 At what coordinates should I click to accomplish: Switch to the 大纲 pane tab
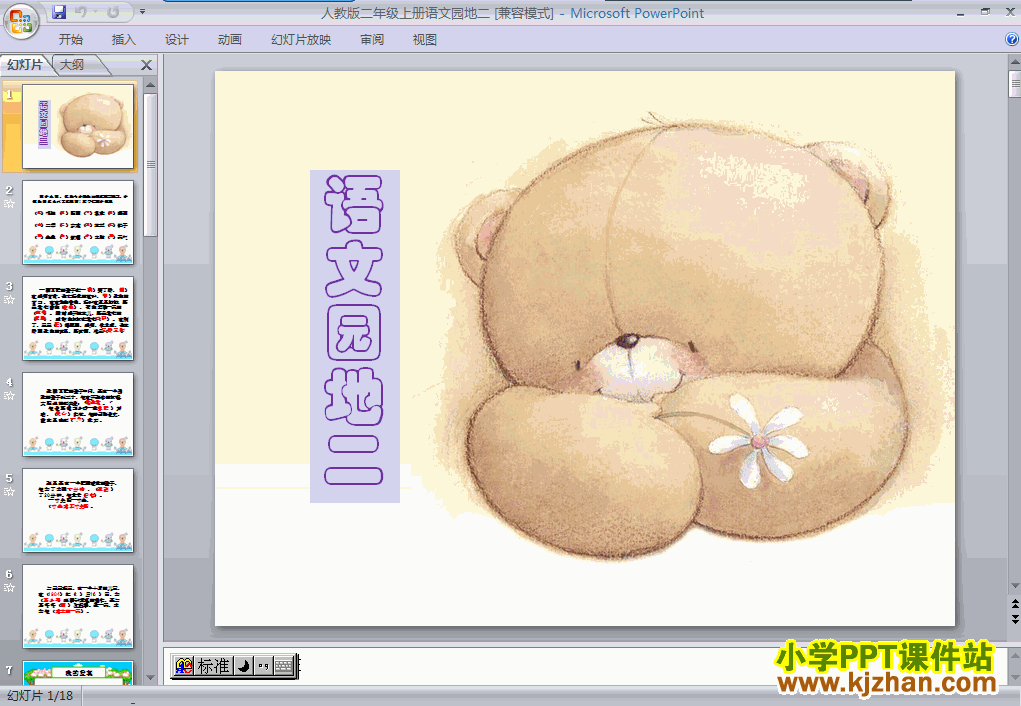[72, 64]
